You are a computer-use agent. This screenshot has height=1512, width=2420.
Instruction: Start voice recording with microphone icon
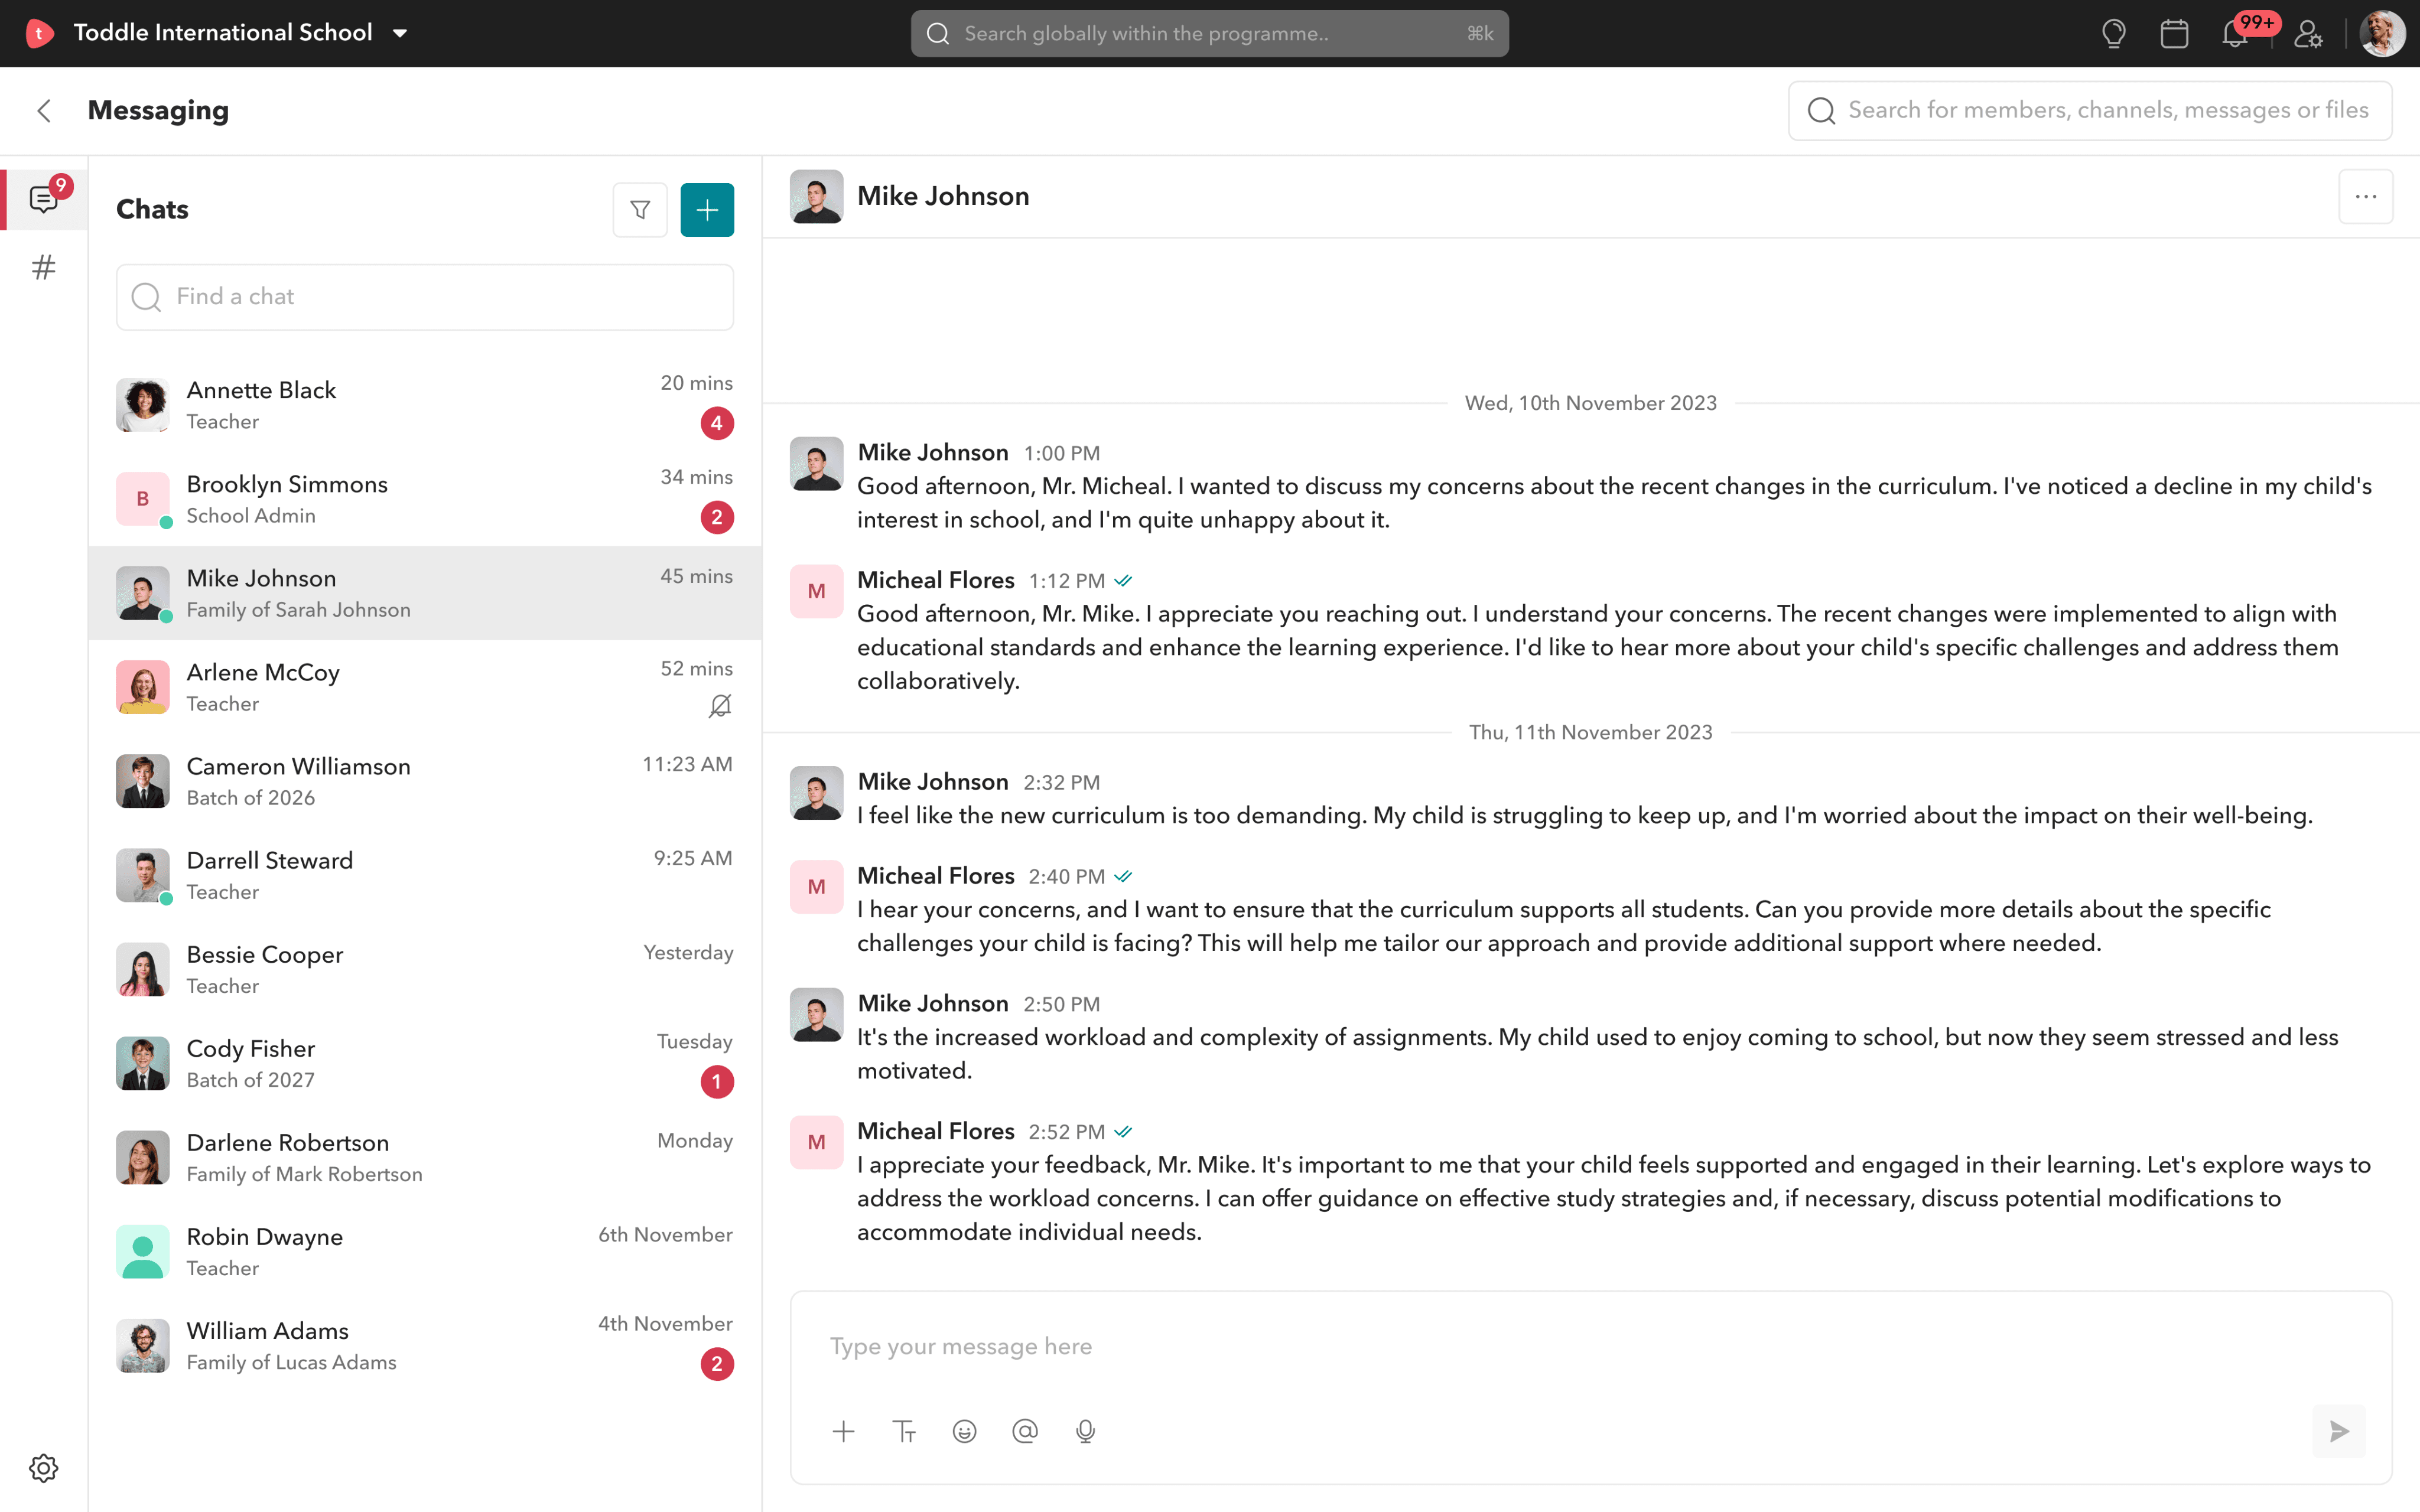(x=1085, y=1431)
